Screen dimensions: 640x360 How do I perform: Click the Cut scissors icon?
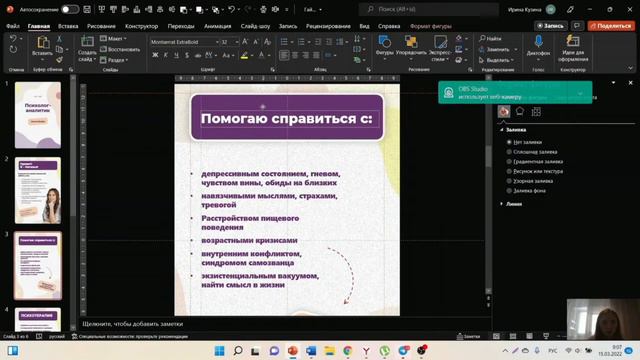coord(59,39)
